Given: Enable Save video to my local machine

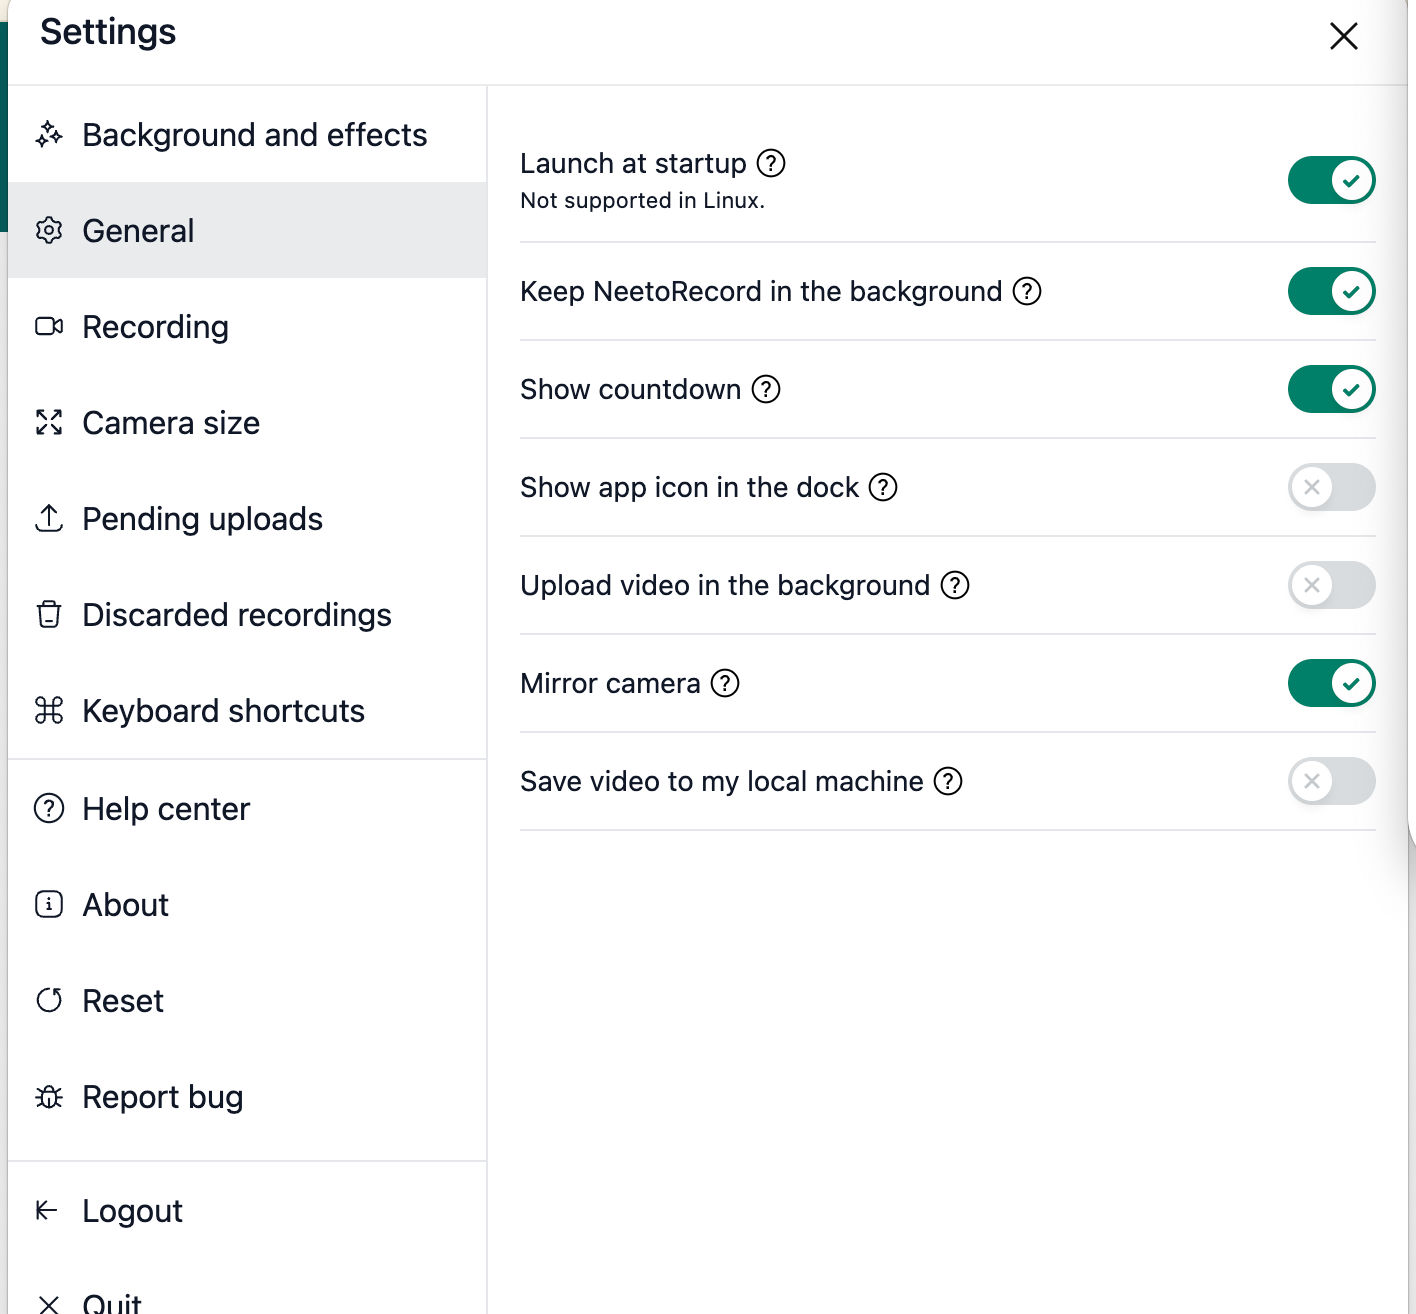Looking at the screenshot, I should point(1331,781).
